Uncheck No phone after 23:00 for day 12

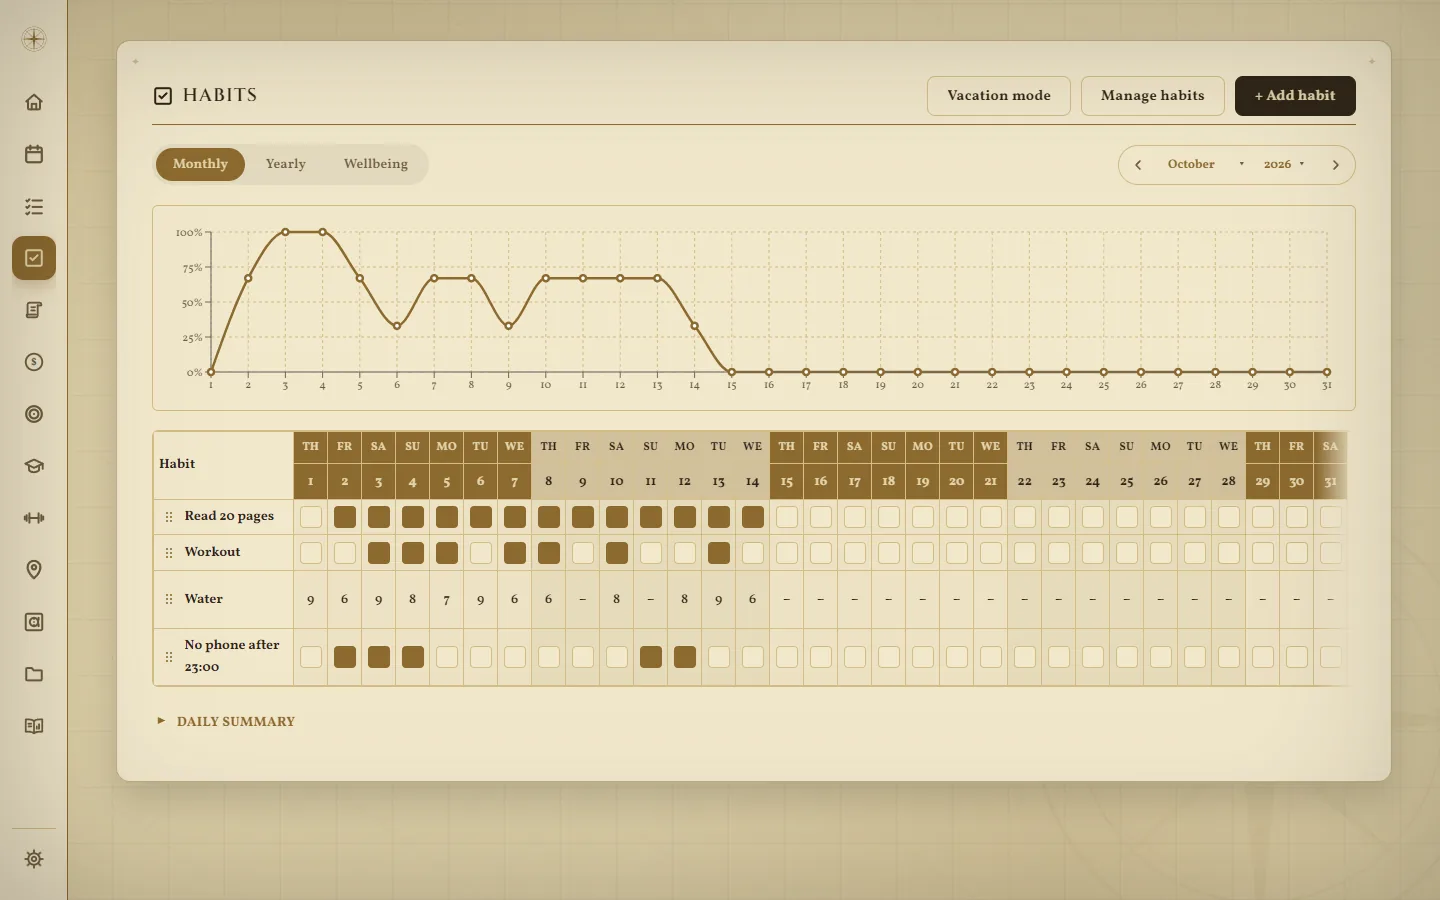[685, 657]
